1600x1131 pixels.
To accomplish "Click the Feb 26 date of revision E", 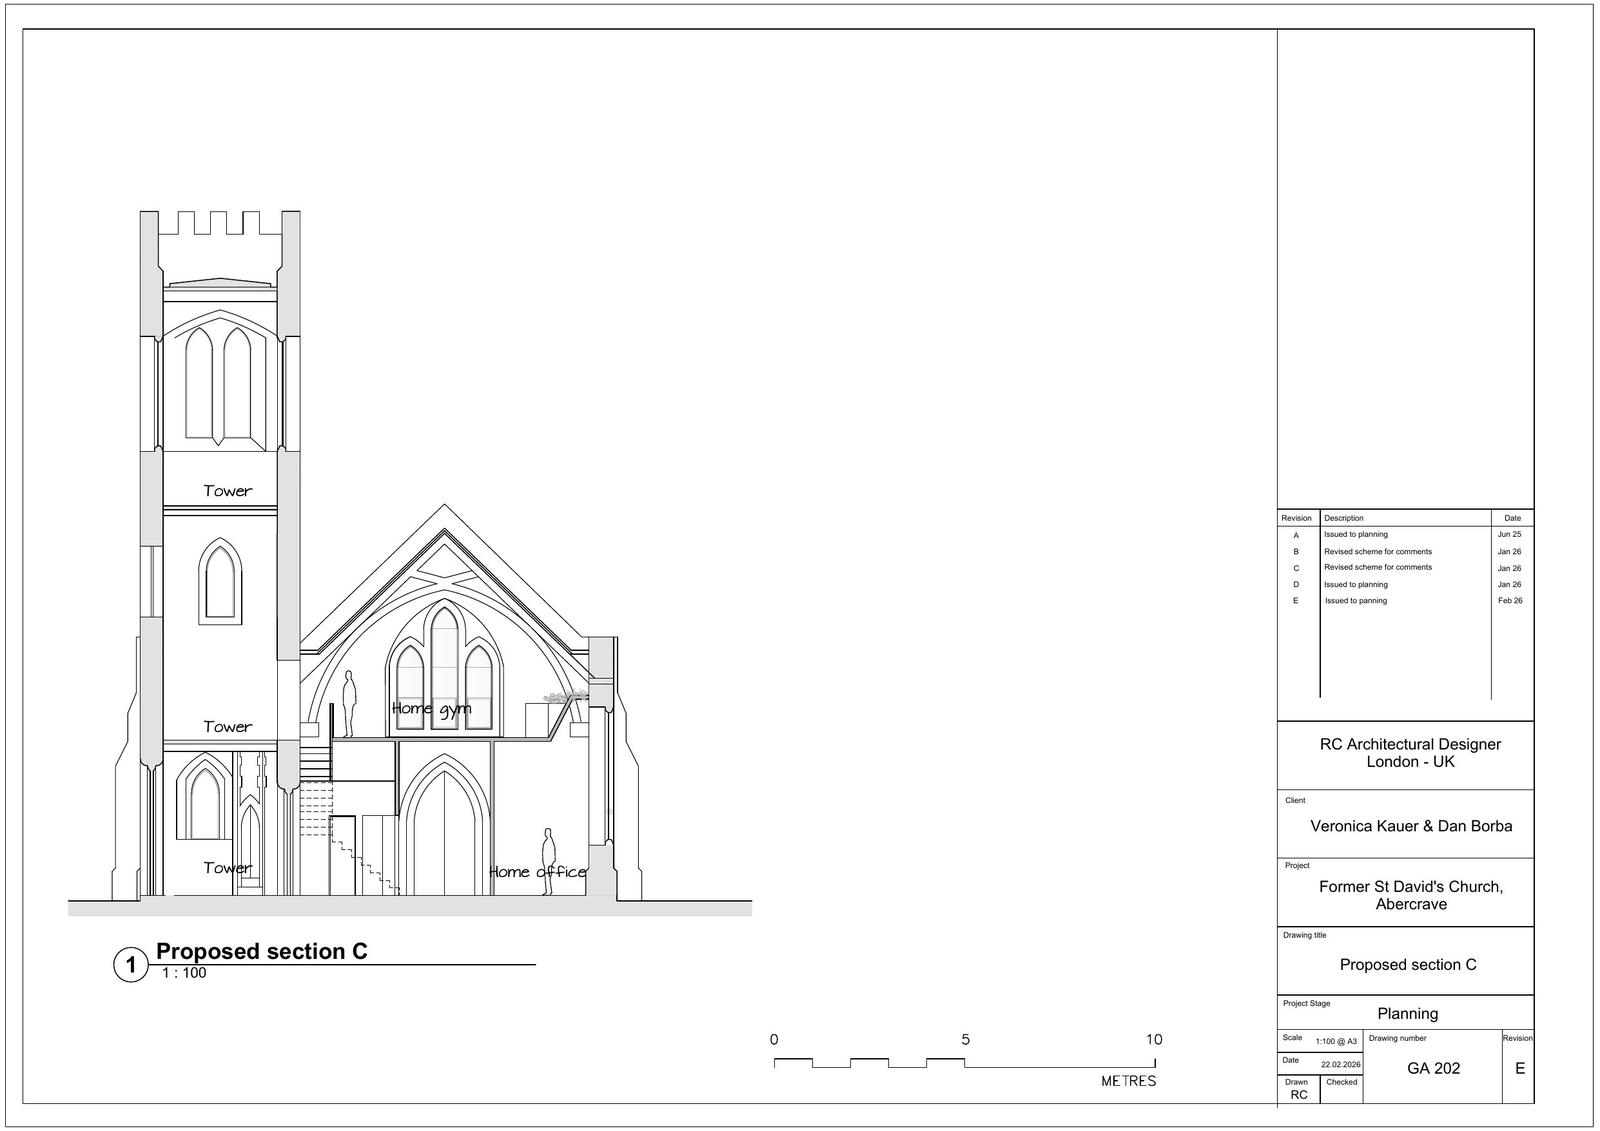I will click(1510, 601).
